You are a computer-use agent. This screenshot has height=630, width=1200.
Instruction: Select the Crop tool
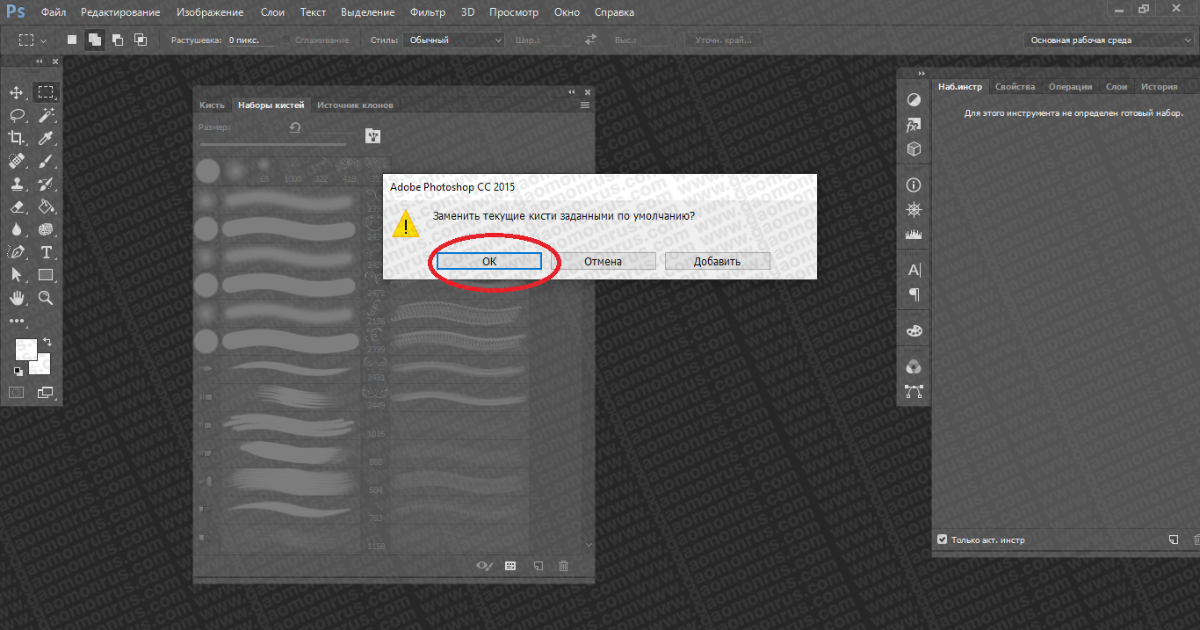click(17, 138)
